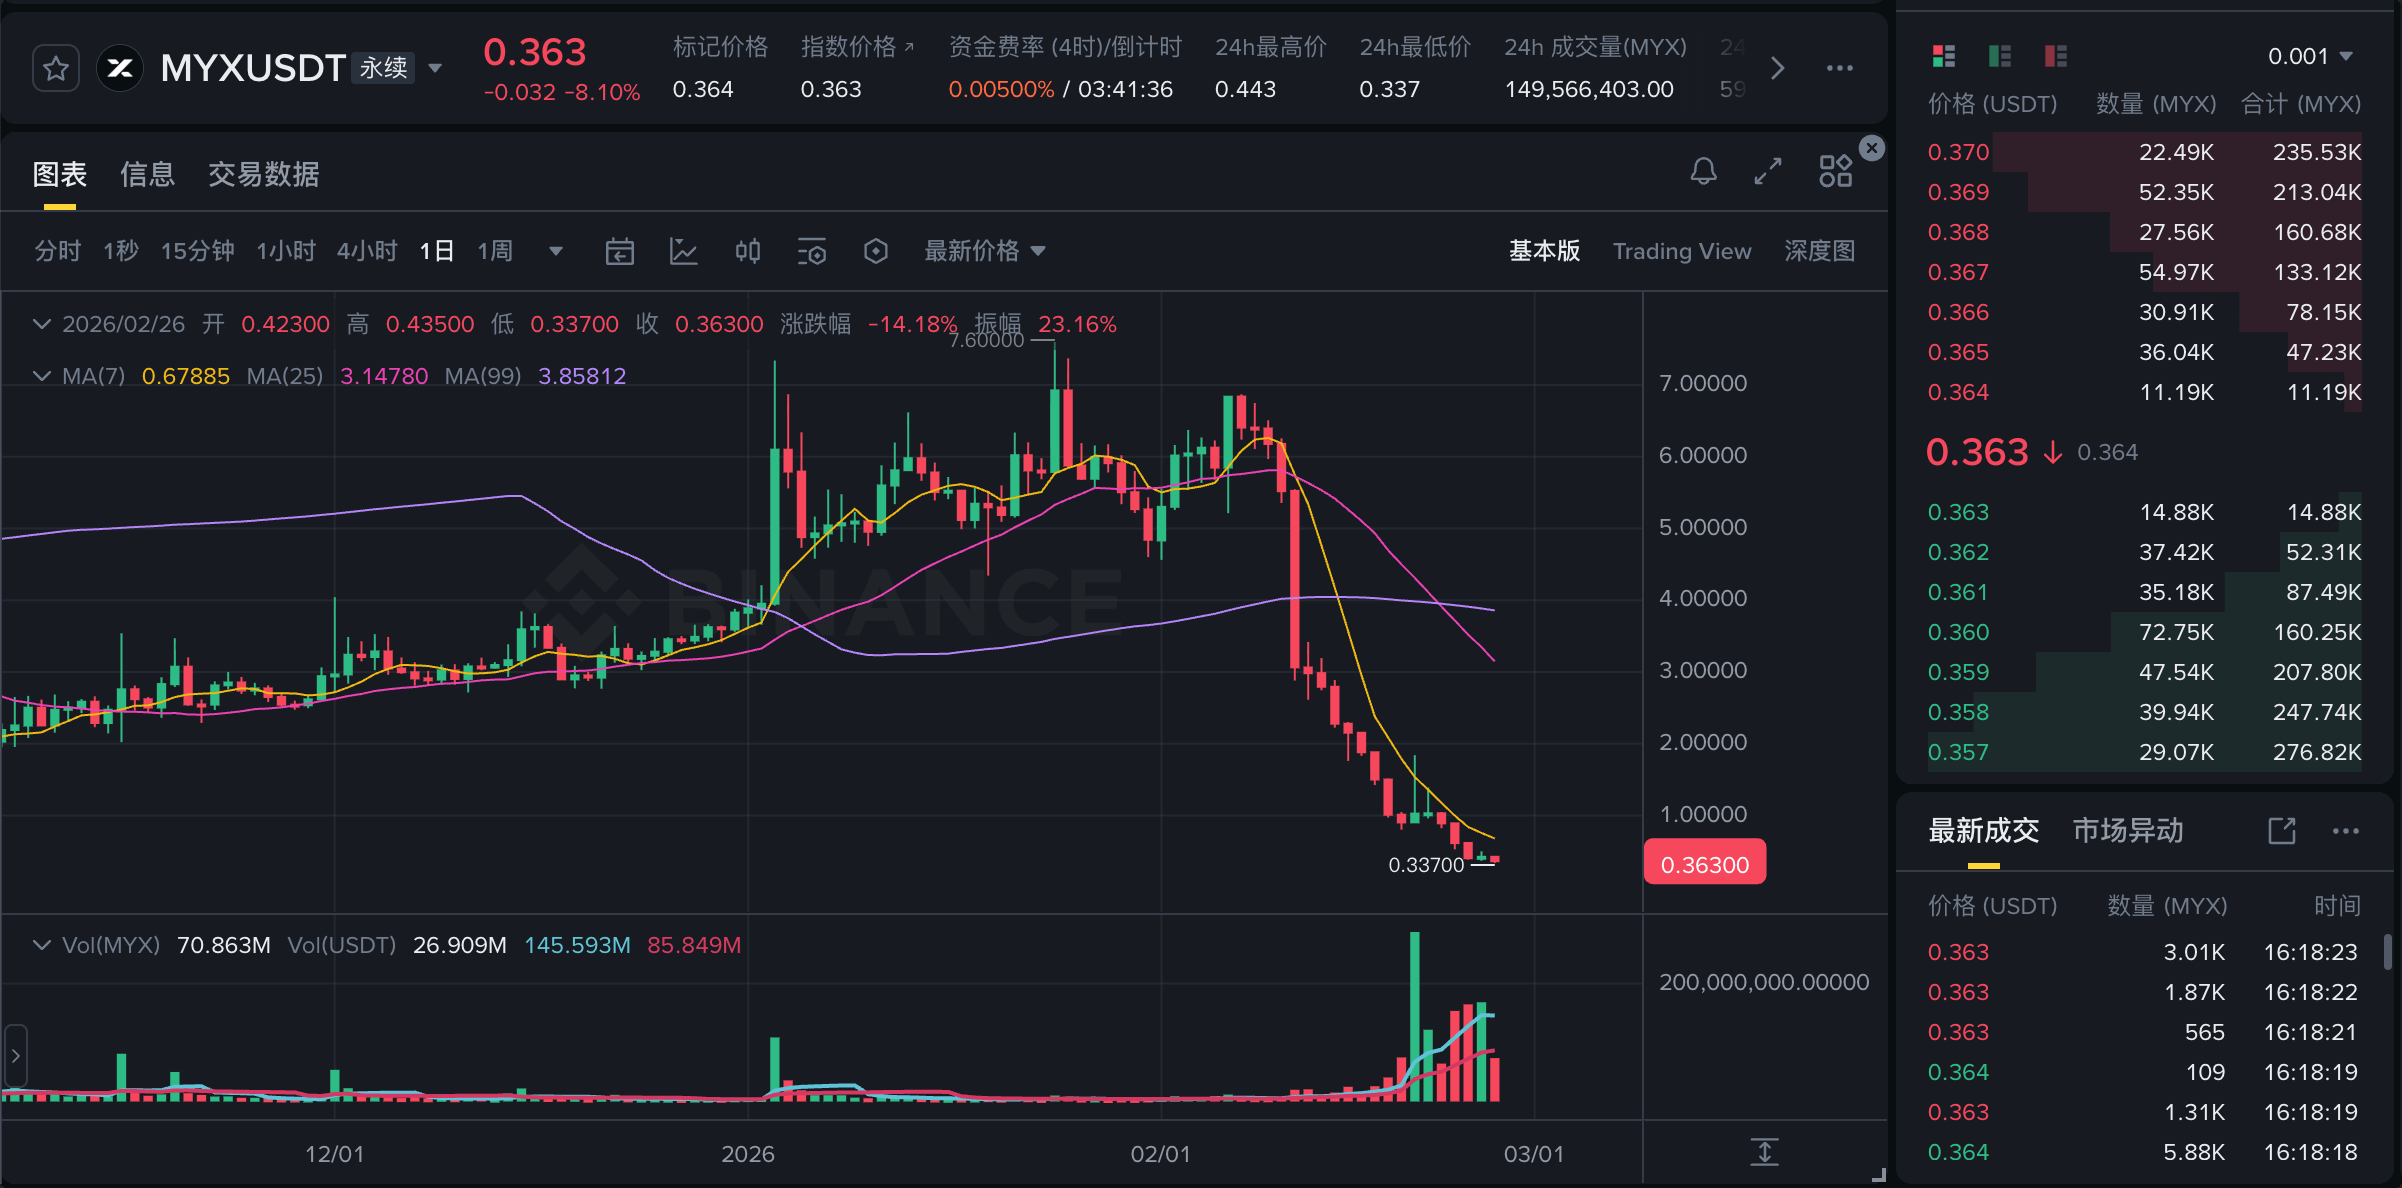Screen dimensions: 2402x1188
Task: Expand more time interval options arrow
Action: (x=556, y=251)
